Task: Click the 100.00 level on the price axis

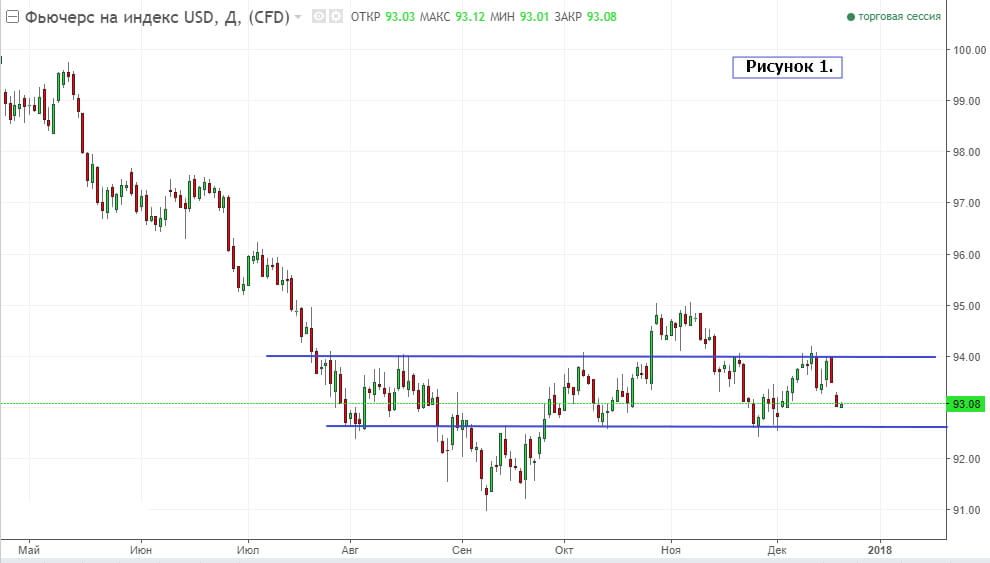Action: coord(967,50)
